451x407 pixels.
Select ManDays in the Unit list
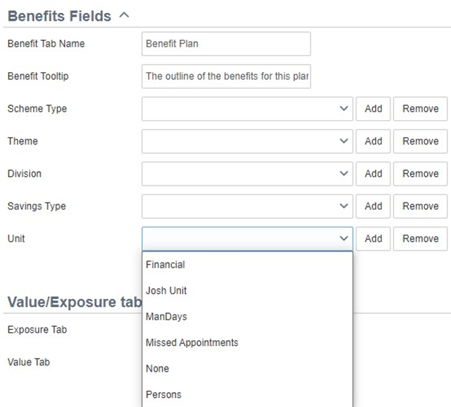(247, 317)
